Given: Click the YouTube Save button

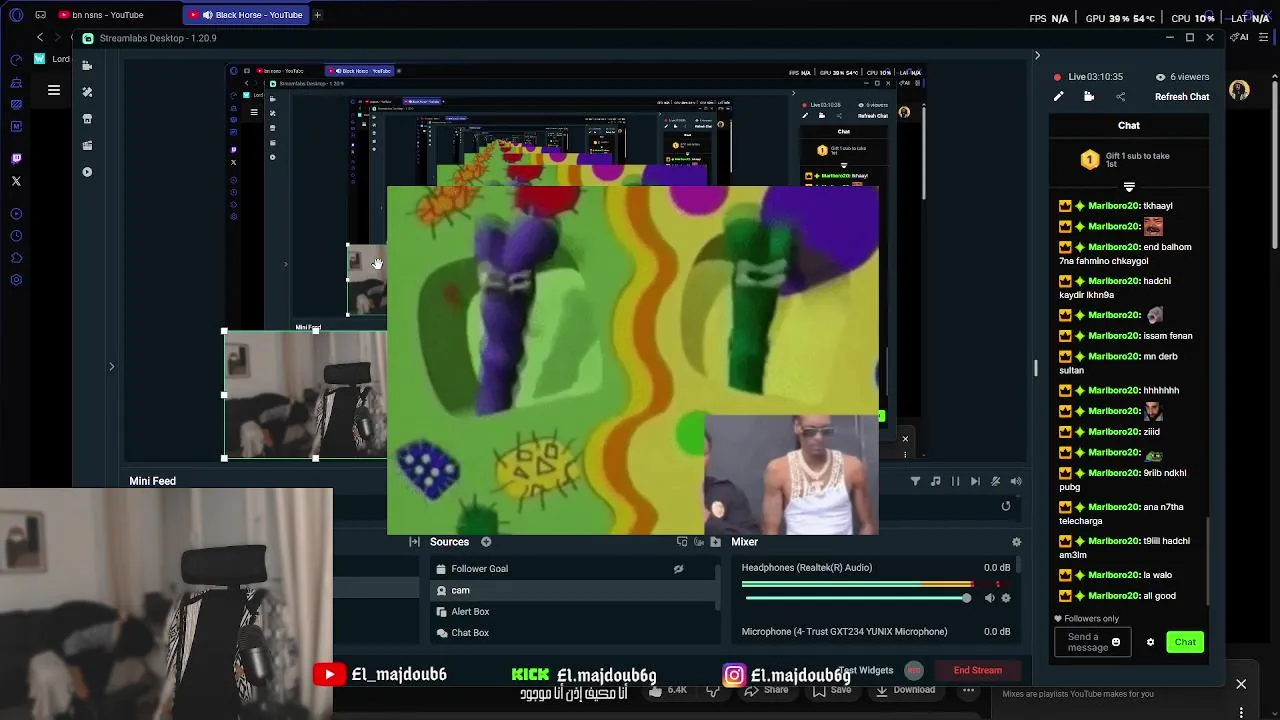Looking at the screenshot, I should tap(831, 690).
